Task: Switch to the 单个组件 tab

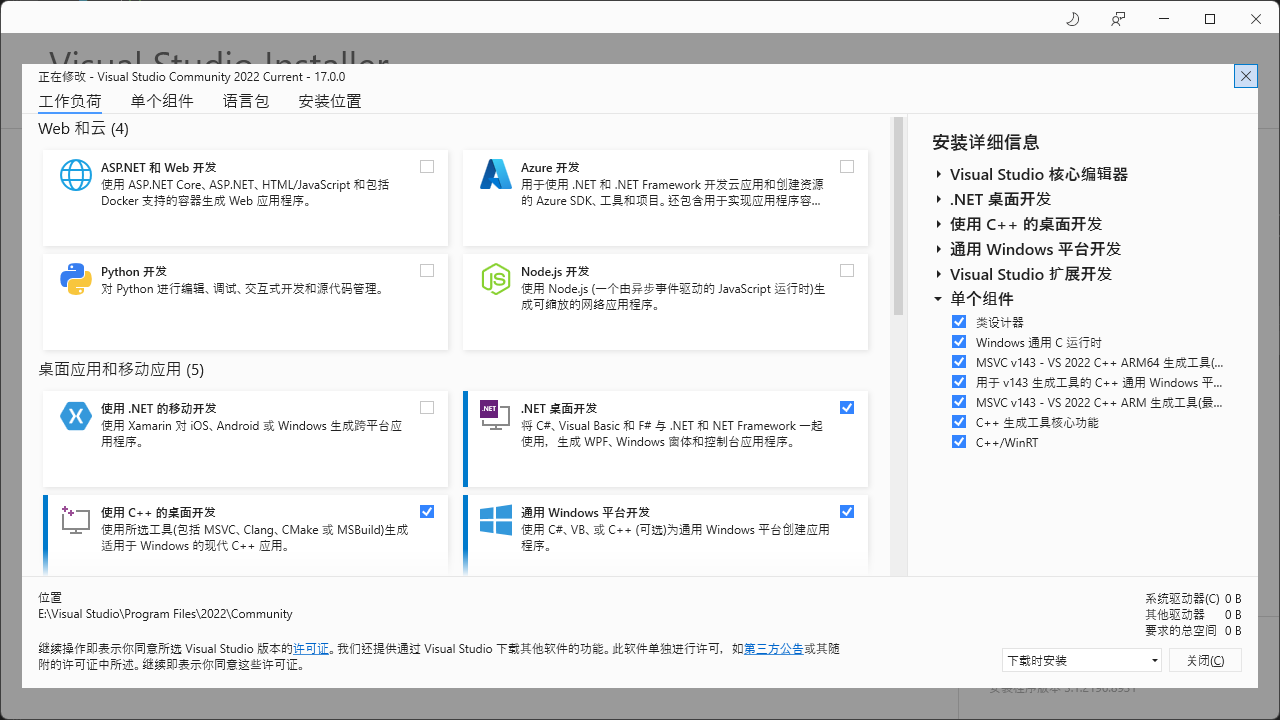Action: click(162, 100)
